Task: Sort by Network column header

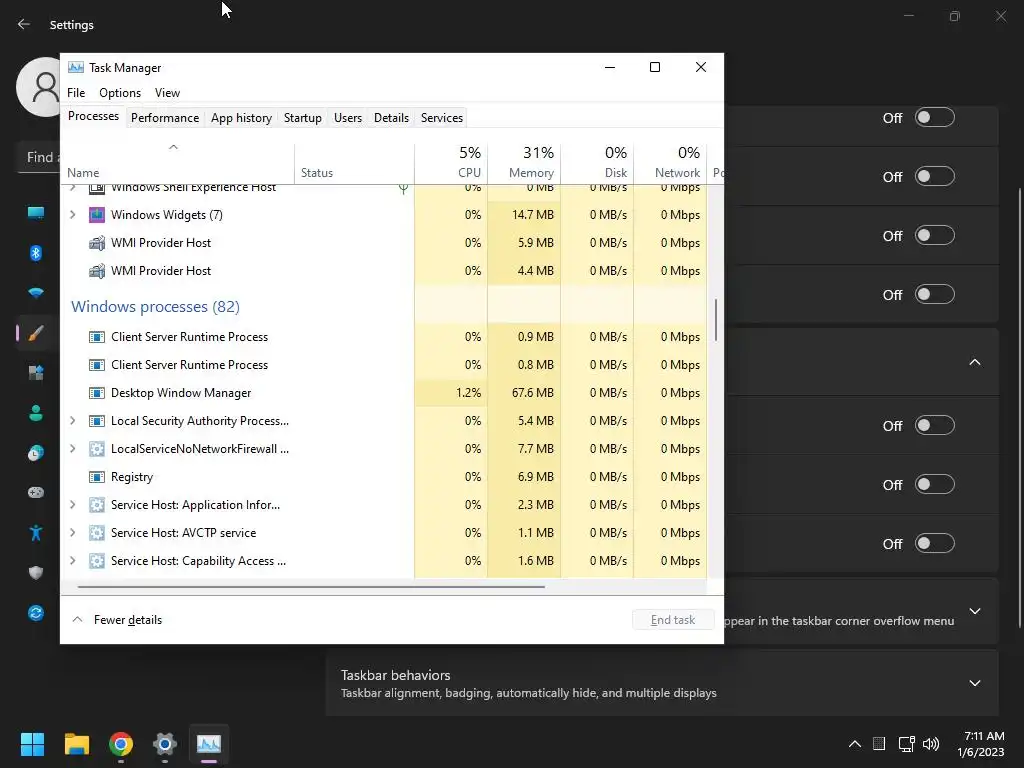Action: coord(670,162)
